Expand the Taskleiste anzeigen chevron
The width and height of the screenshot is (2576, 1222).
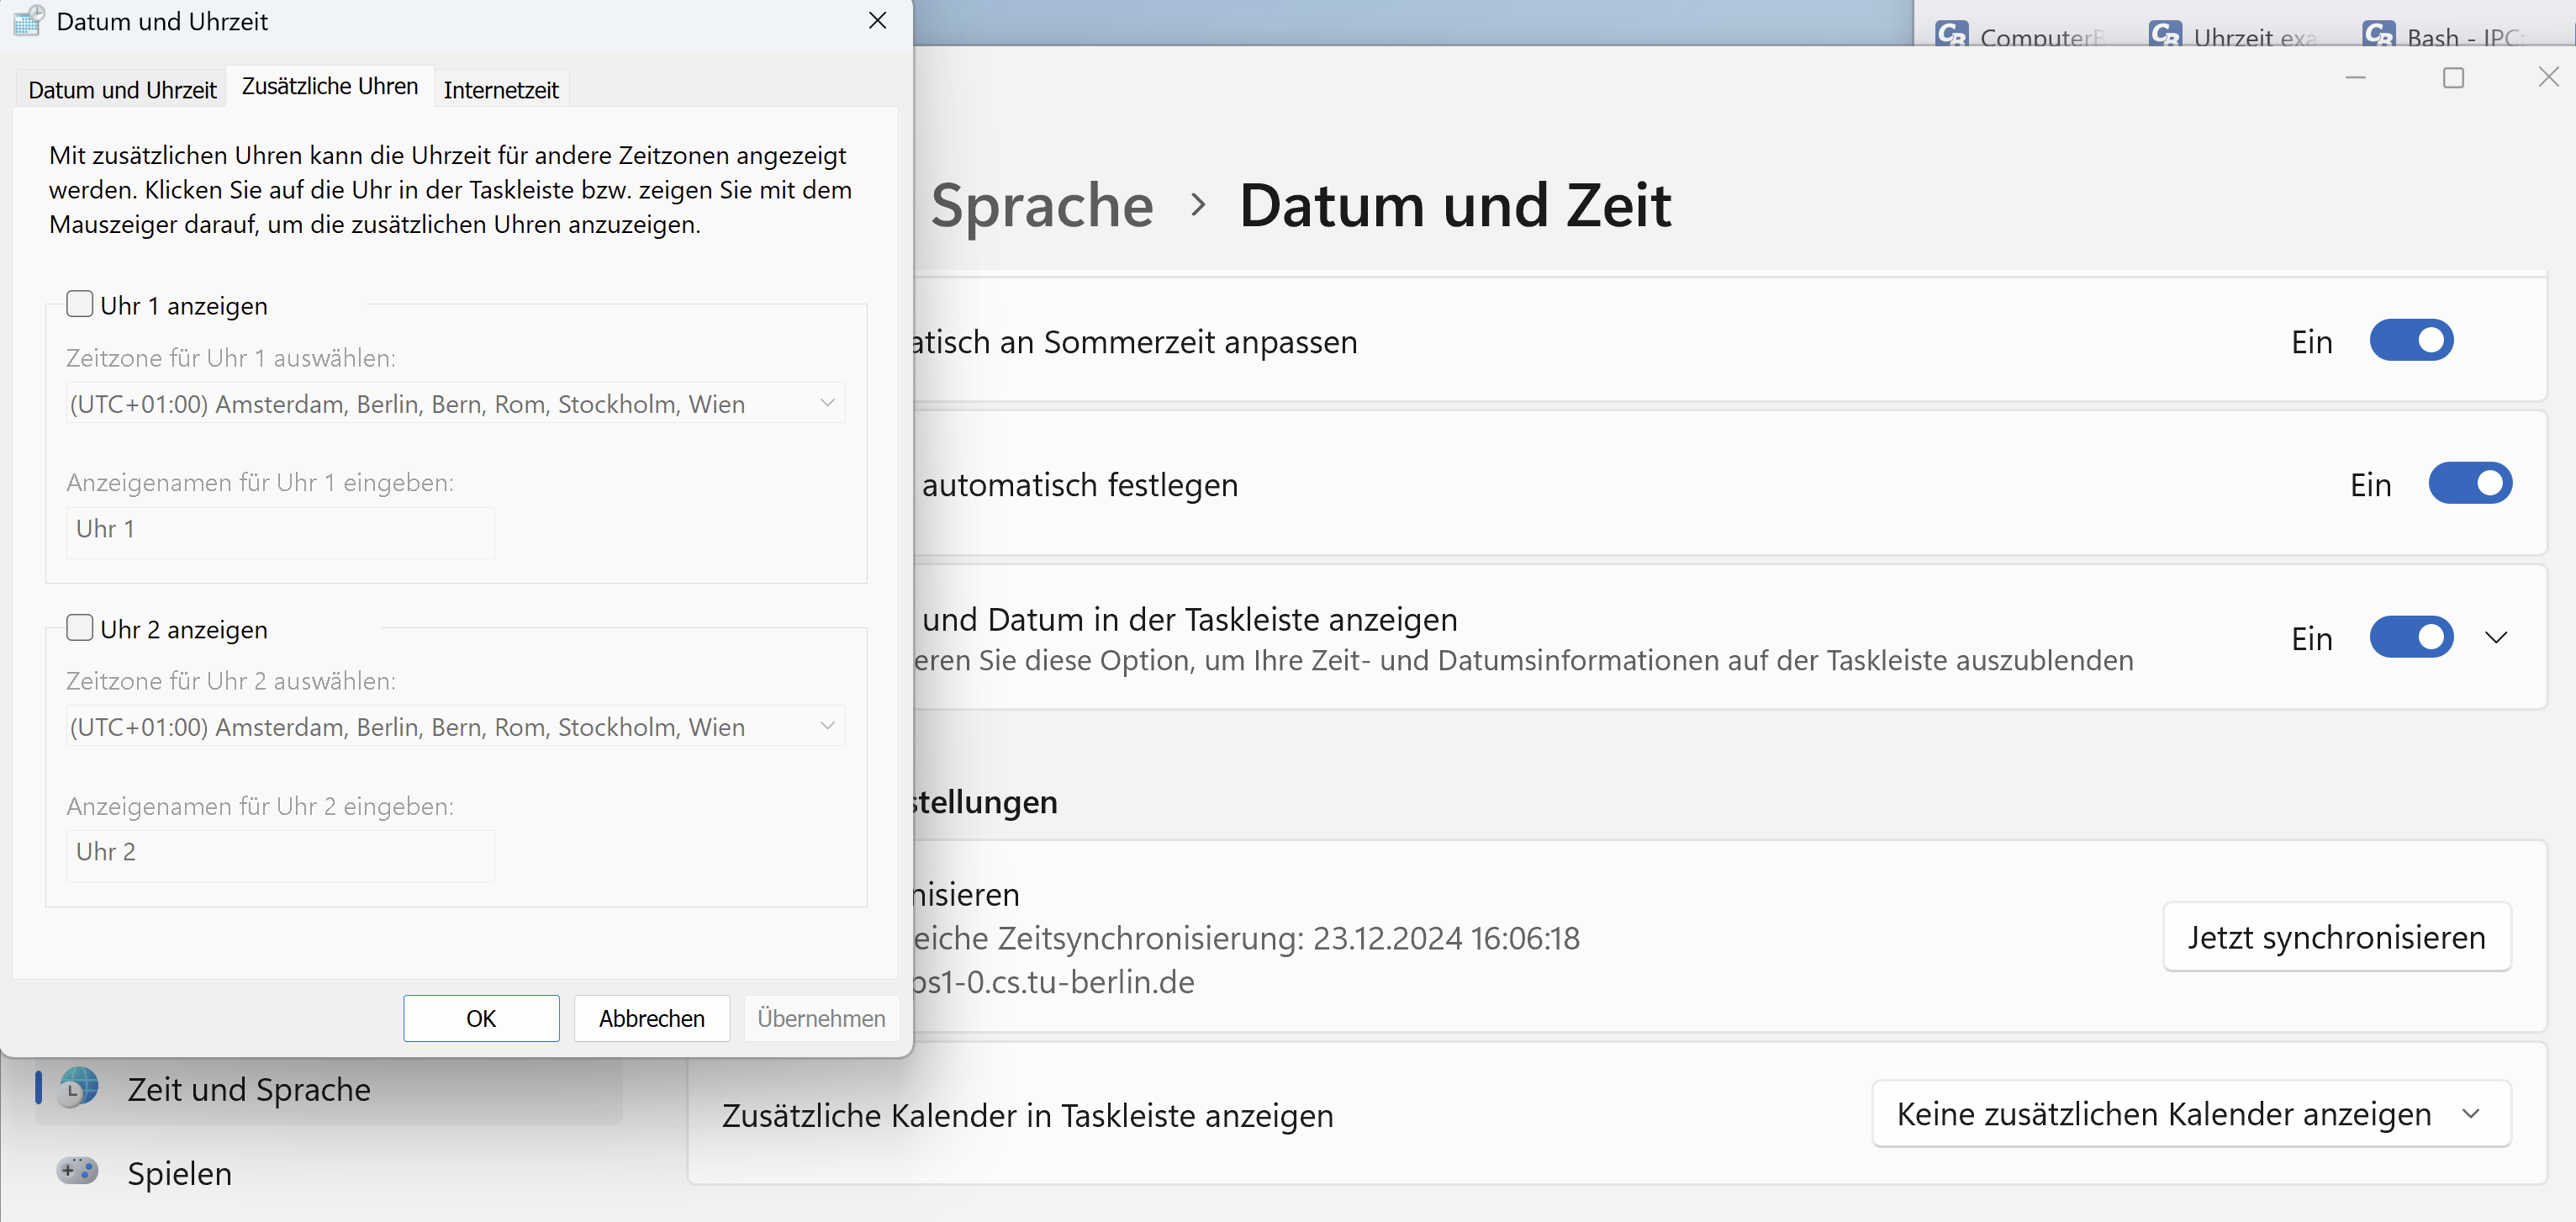click(2496, 638)
